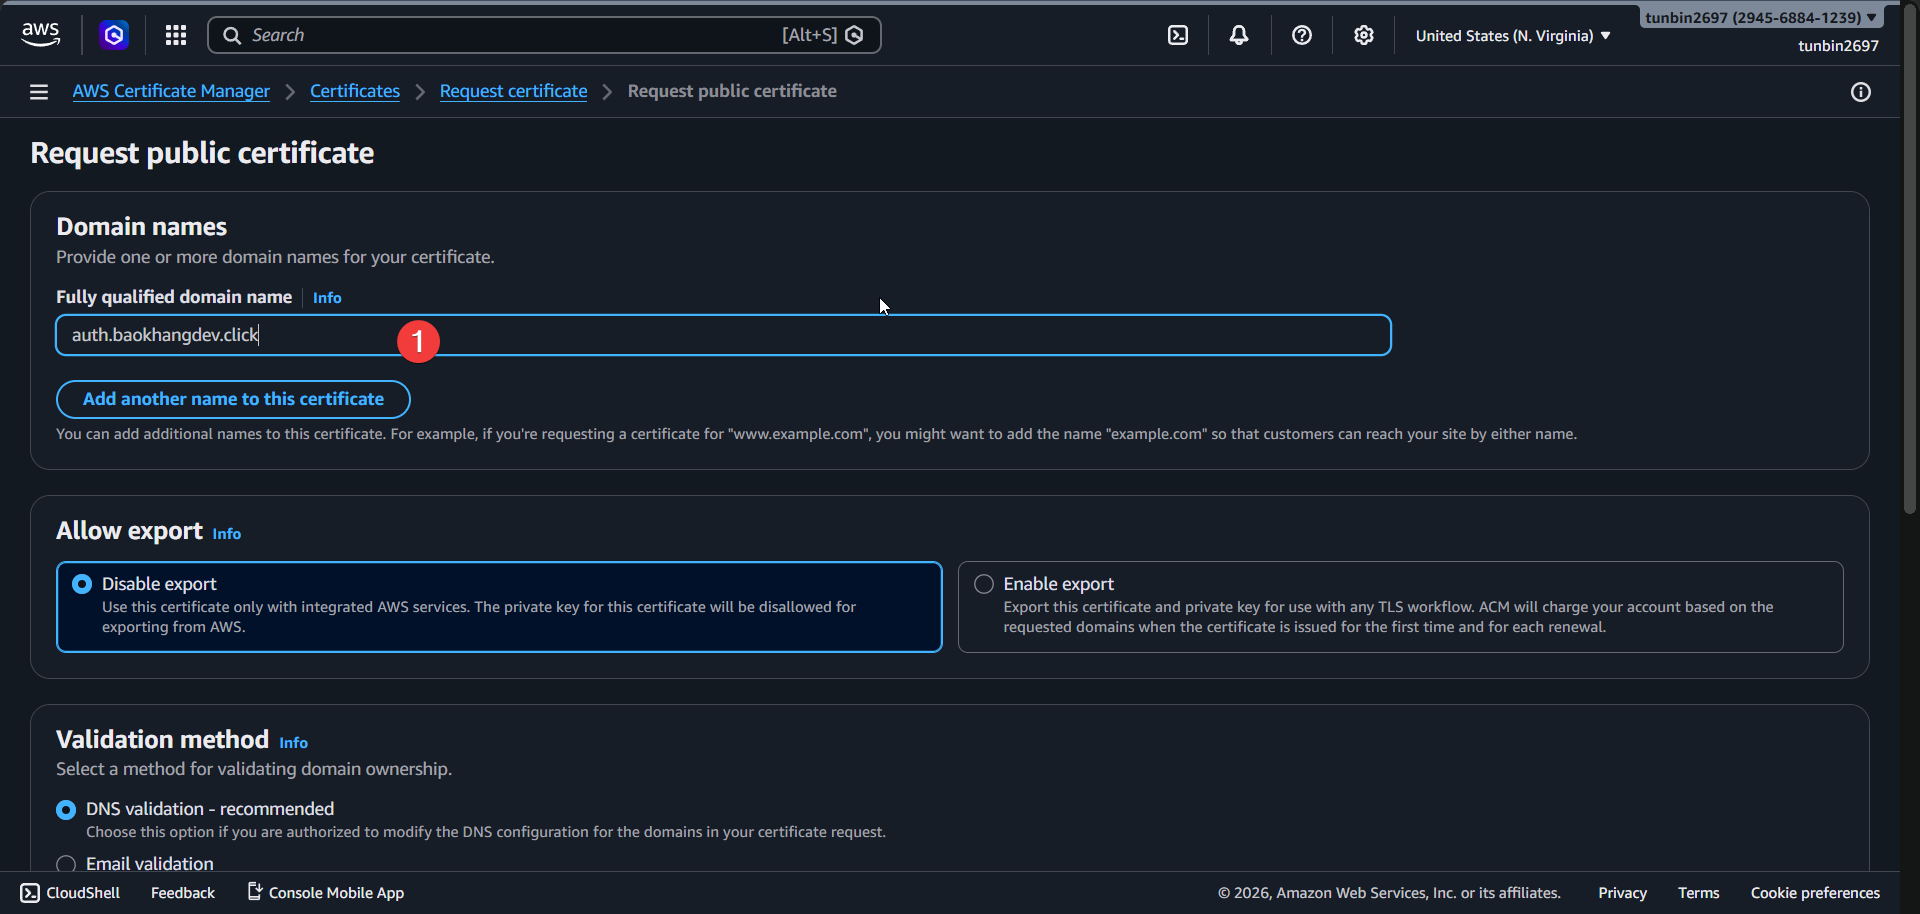The width and height of the screenshot is (1920, 914).
Task: Open the settings gear icon
Action: [x=1363, y=35]
